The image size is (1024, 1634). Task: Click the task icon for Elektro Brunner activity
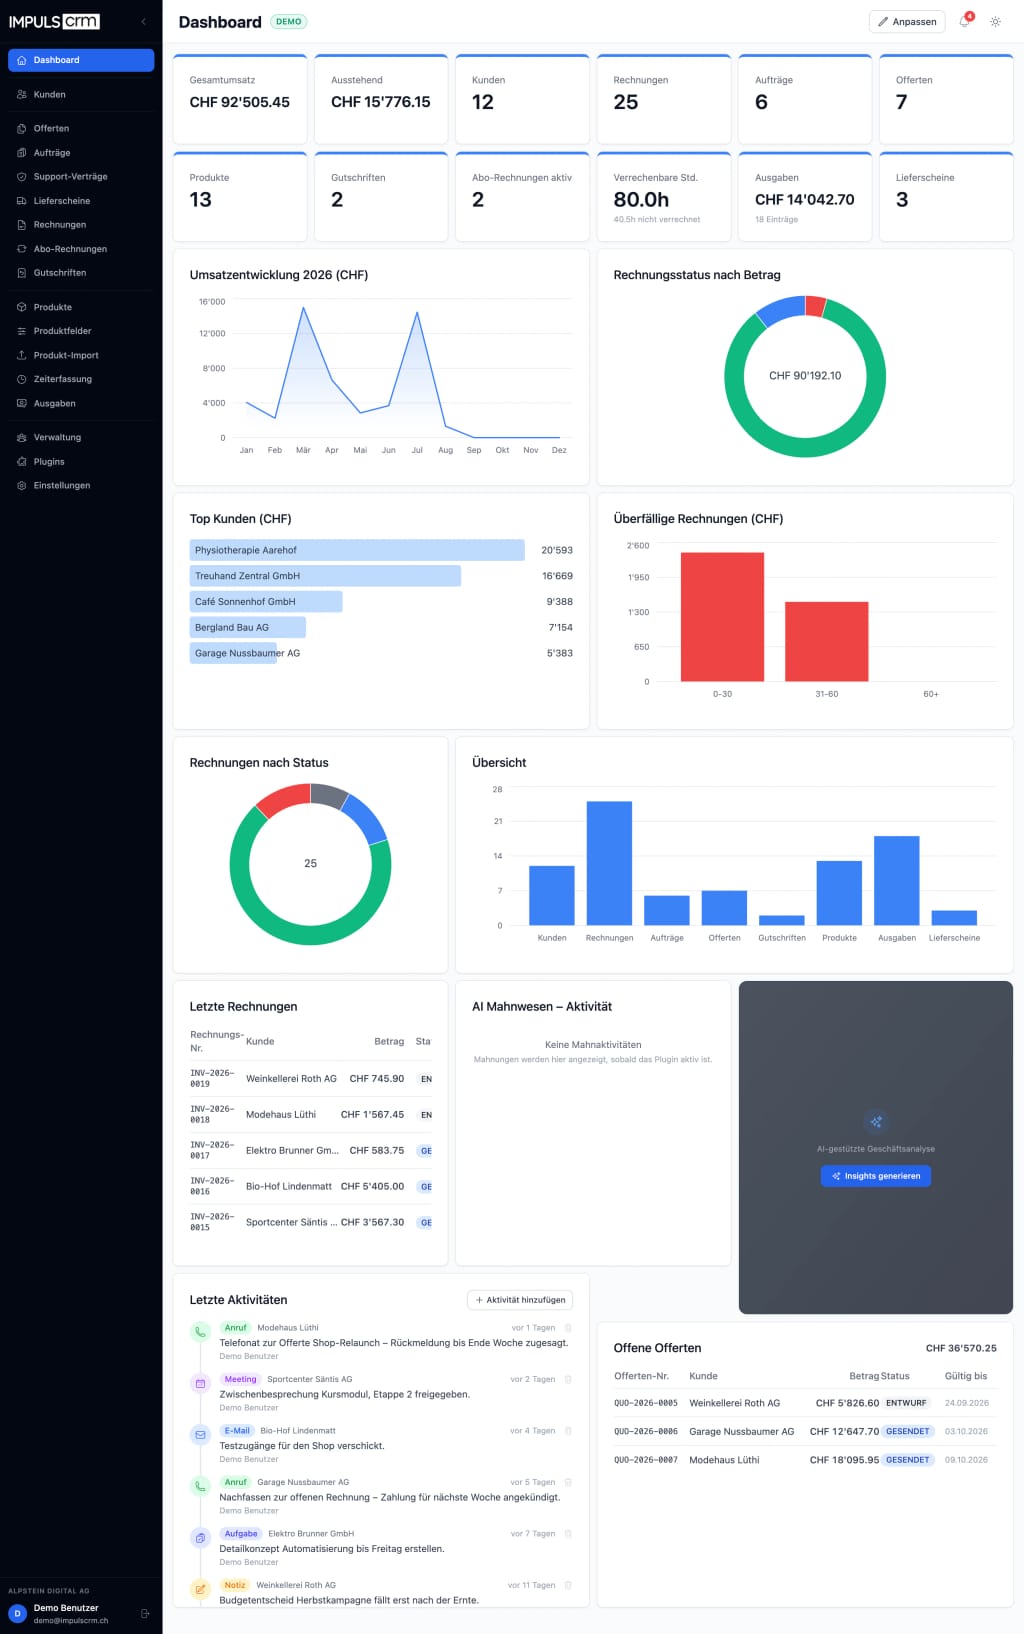200,1538
